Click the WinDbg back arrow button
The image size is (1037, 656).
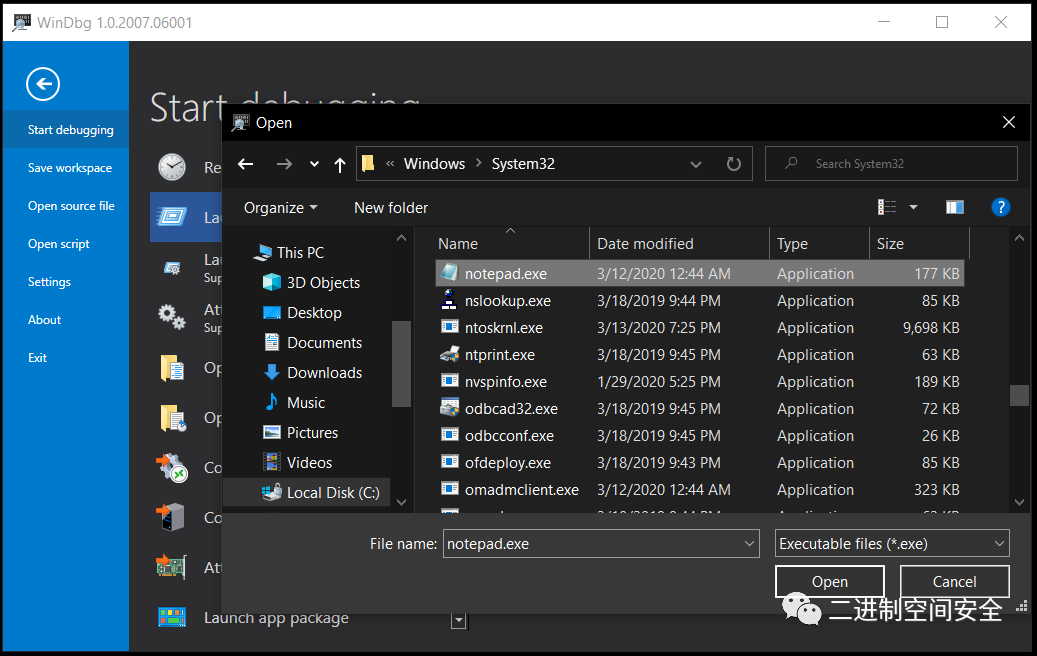click(x=43, y=84)
